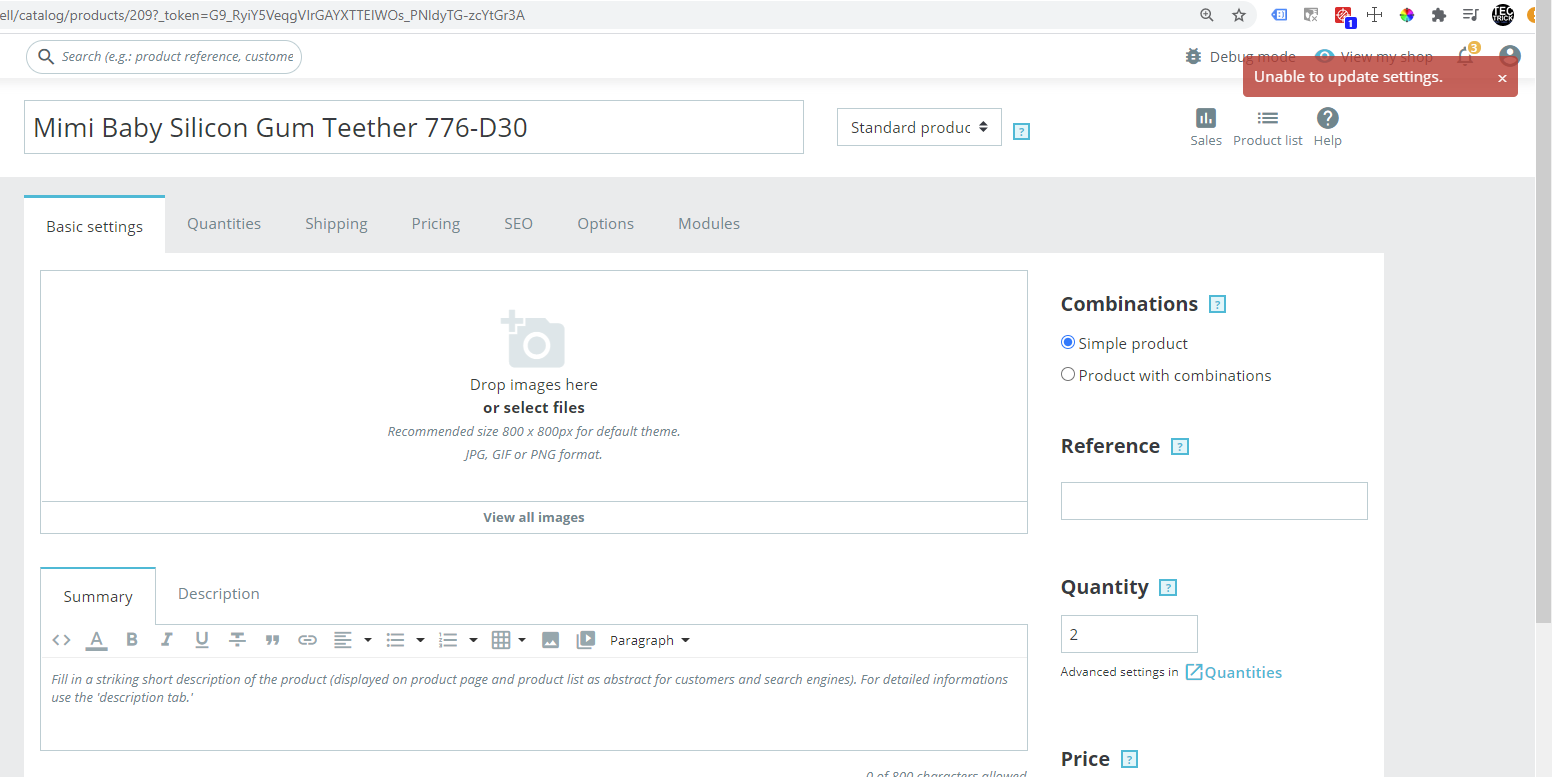Screen dimensions: 1552x777
Task: Toggle underline formatting in summary editor
Action: [x=202, y=640]
